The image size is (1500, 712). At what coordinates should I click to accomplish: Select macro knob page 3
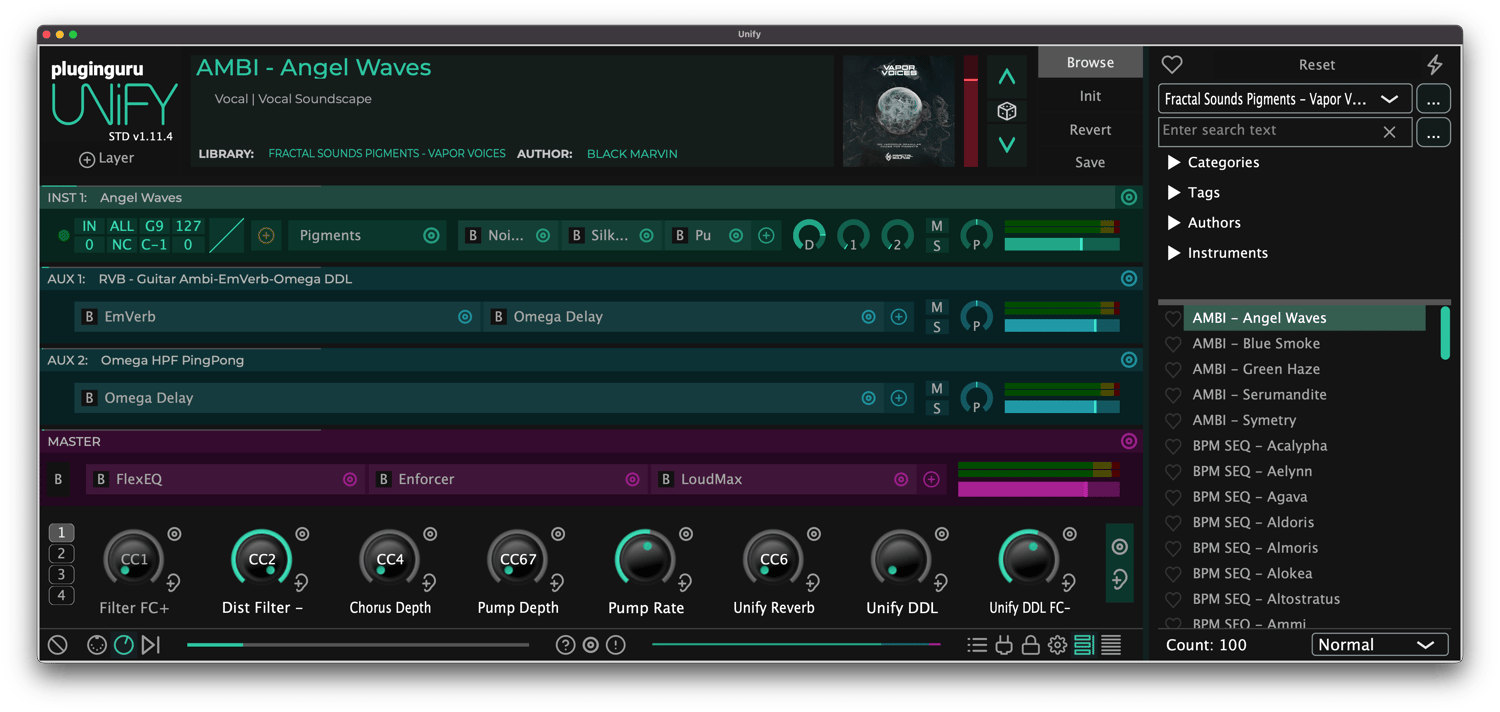tap(61, 575)
